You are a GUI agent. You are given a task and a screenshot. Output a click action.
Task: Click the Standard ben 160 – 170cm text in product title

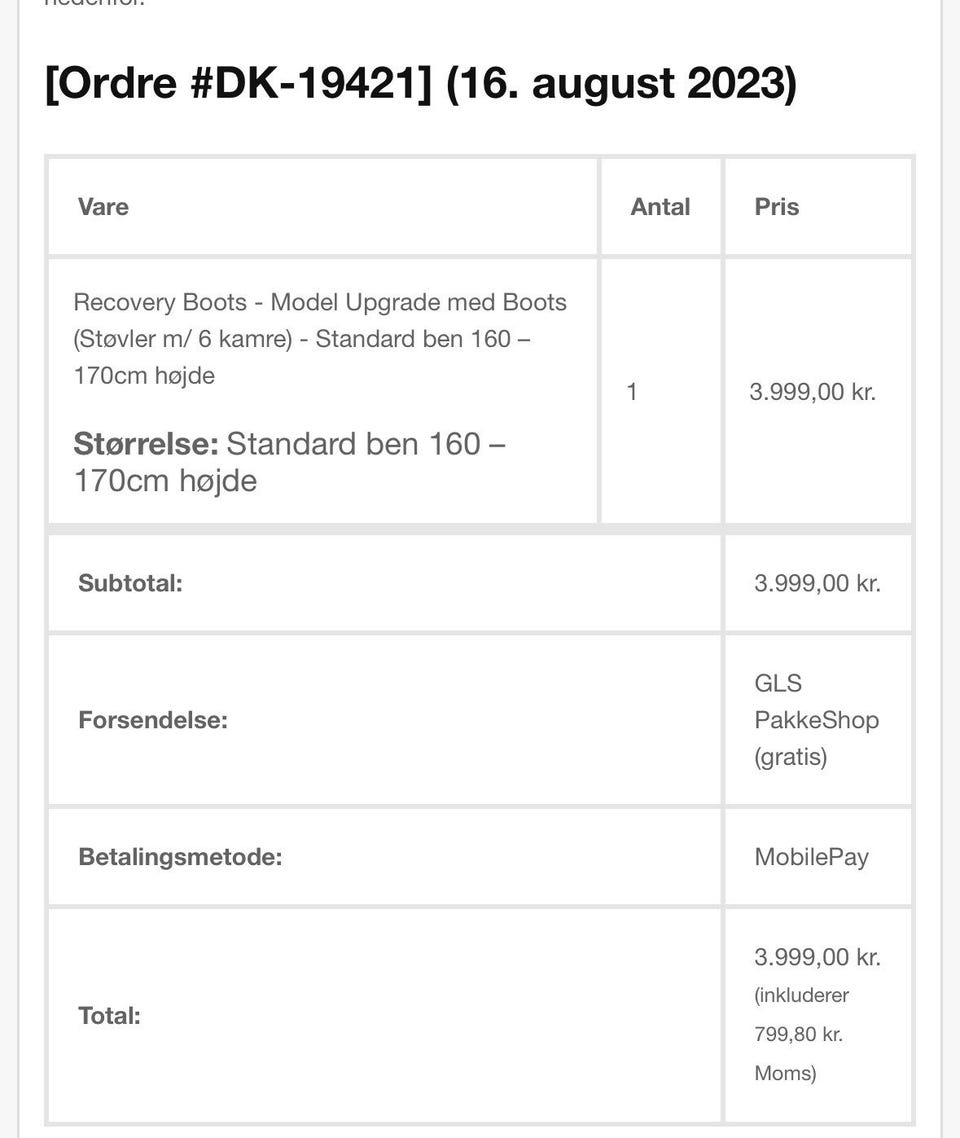click(302, 357)
